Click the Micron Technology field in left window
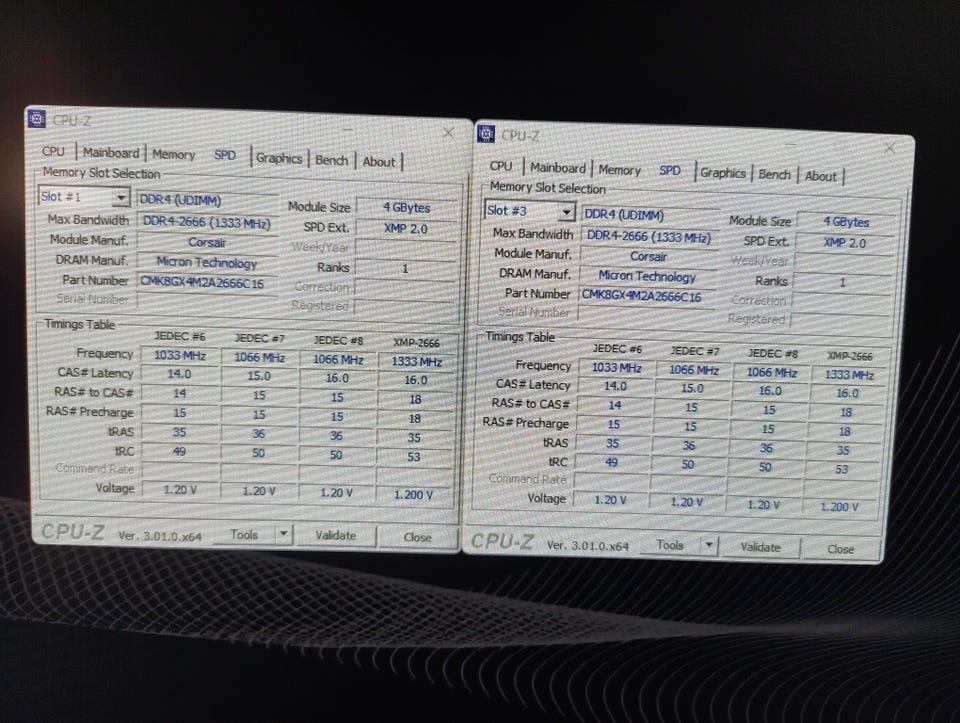This screenshot has height=723, width=960. pos(207,263)
